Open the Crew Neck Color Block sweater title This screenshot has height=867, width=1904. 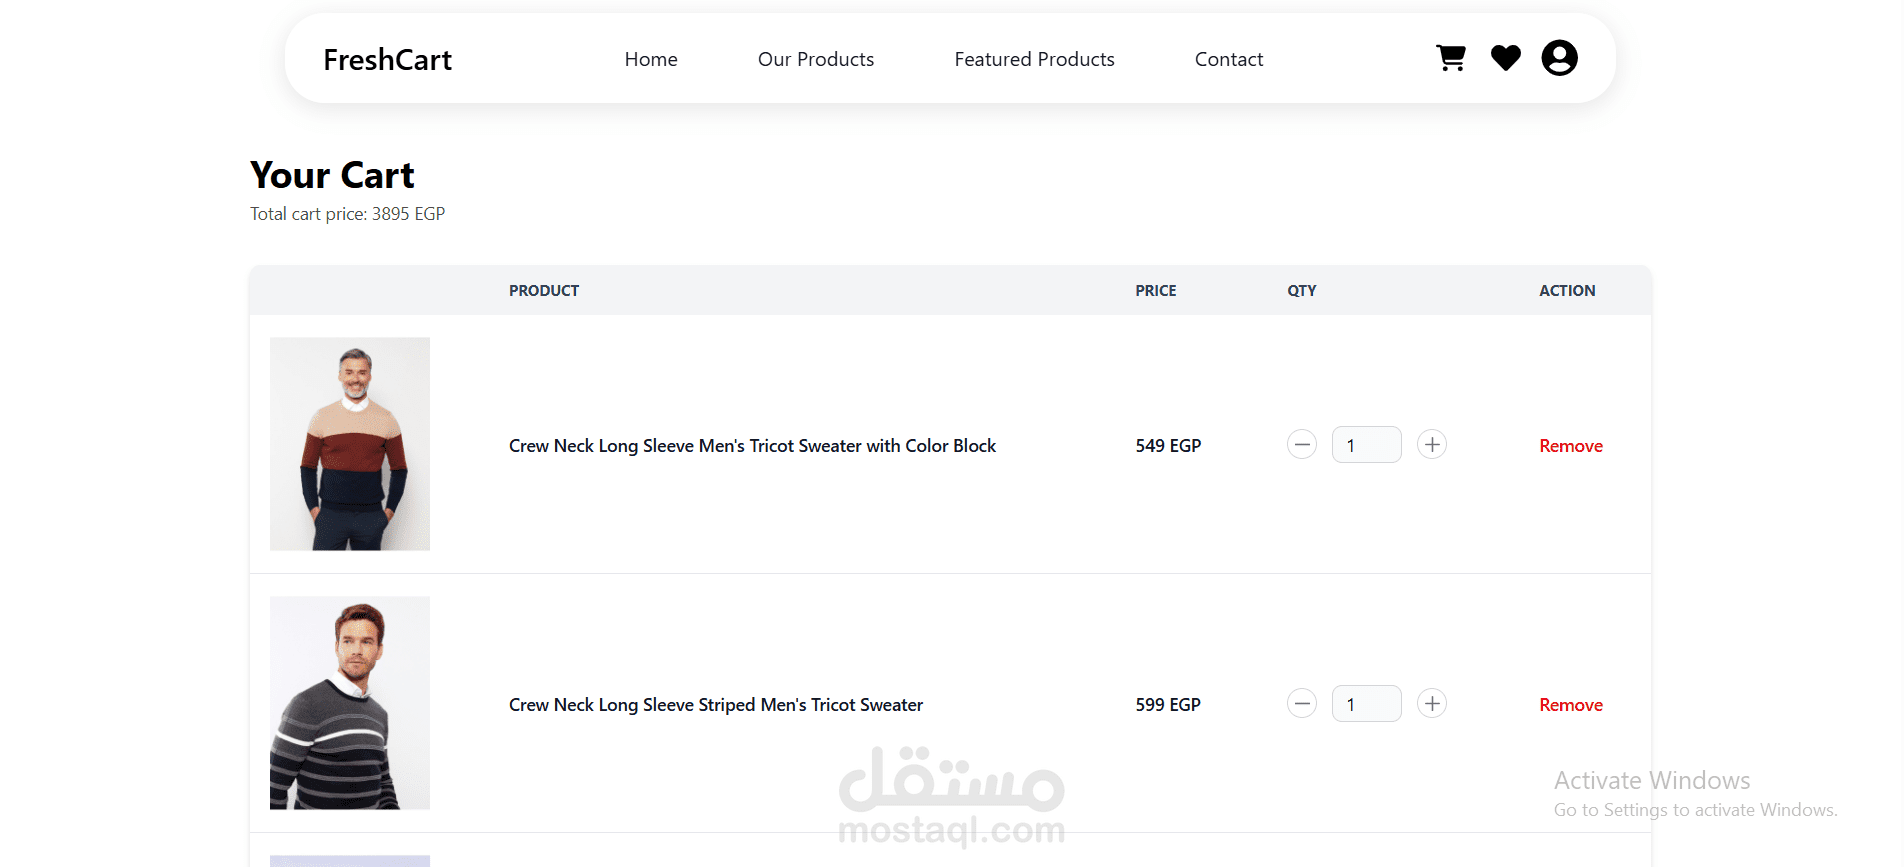tap(752, 446)
